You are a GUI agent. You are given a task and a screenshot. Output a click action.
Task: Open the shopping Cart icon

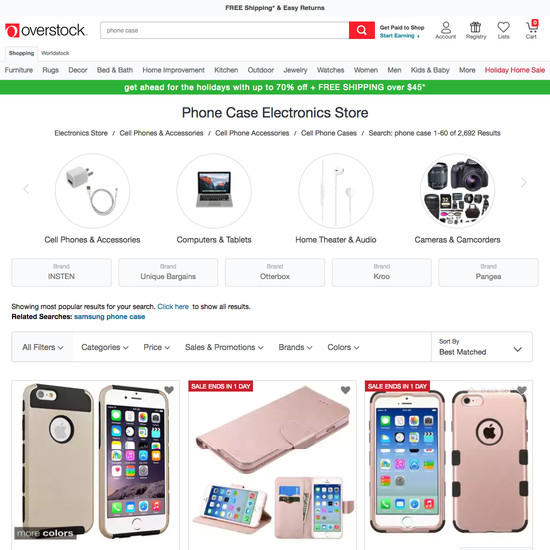531,29
